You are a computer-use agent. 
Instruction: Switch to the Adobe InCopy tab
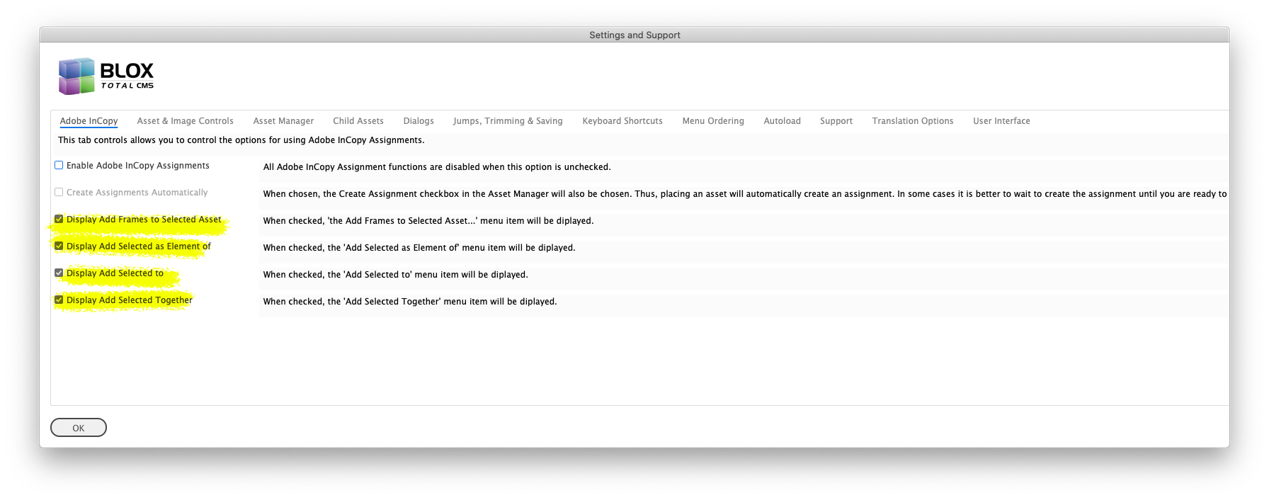[88, 121]
